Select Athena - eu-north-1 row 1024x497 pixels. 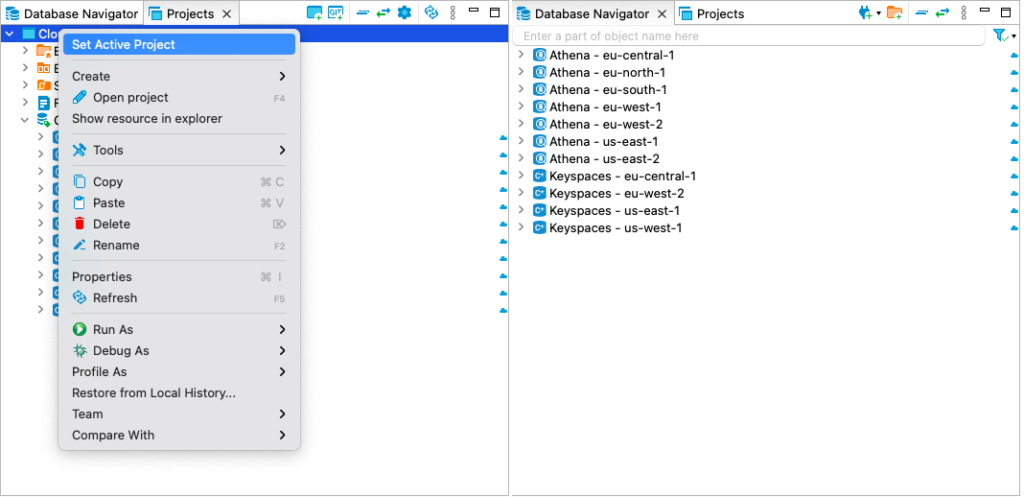click(x=765, y=72)
